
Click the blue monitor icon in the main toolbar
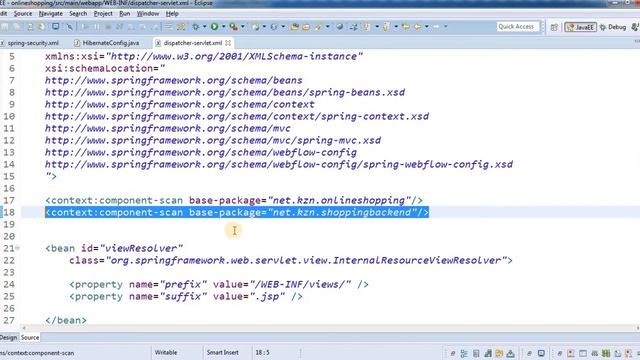pos(55,27)
